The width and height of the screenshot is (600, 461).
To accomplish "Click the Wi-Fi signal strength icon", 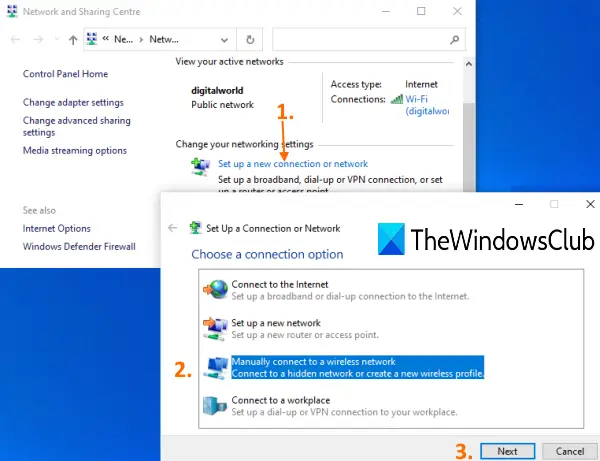I will [397, 99].
